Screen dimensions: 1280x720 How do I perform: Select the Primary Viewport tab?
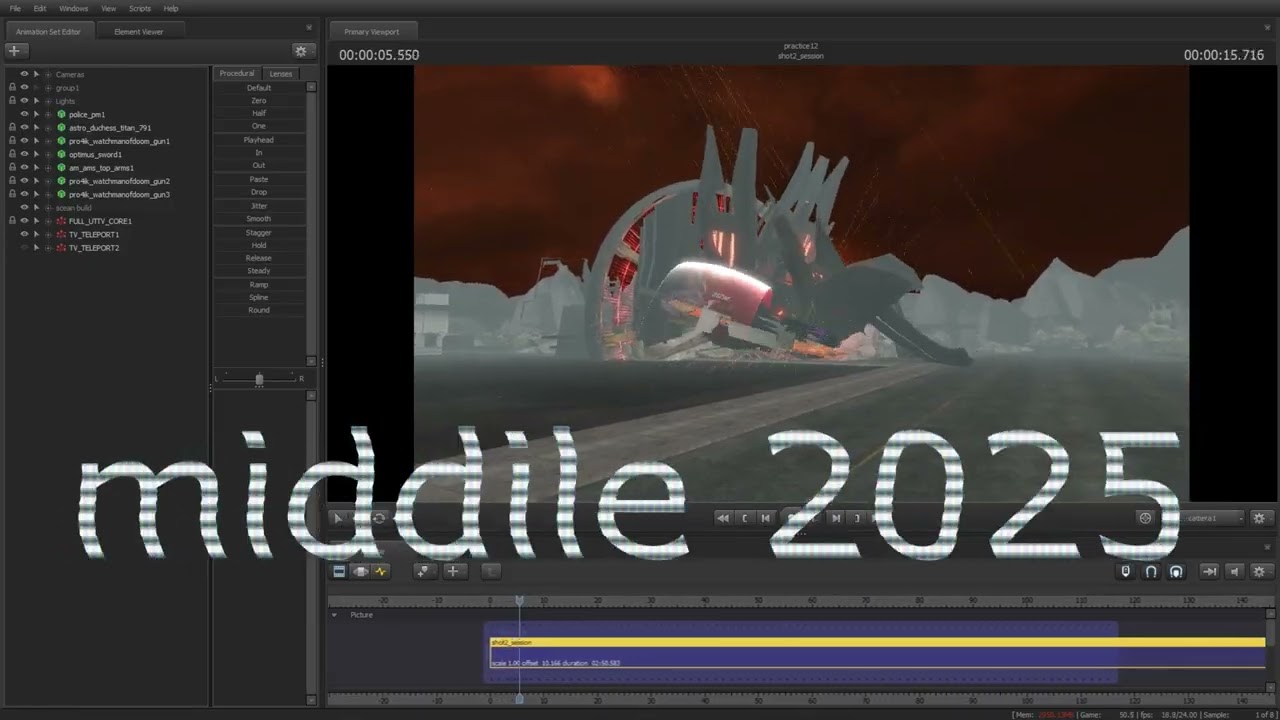pyautogui.click(x=371, y=32)
